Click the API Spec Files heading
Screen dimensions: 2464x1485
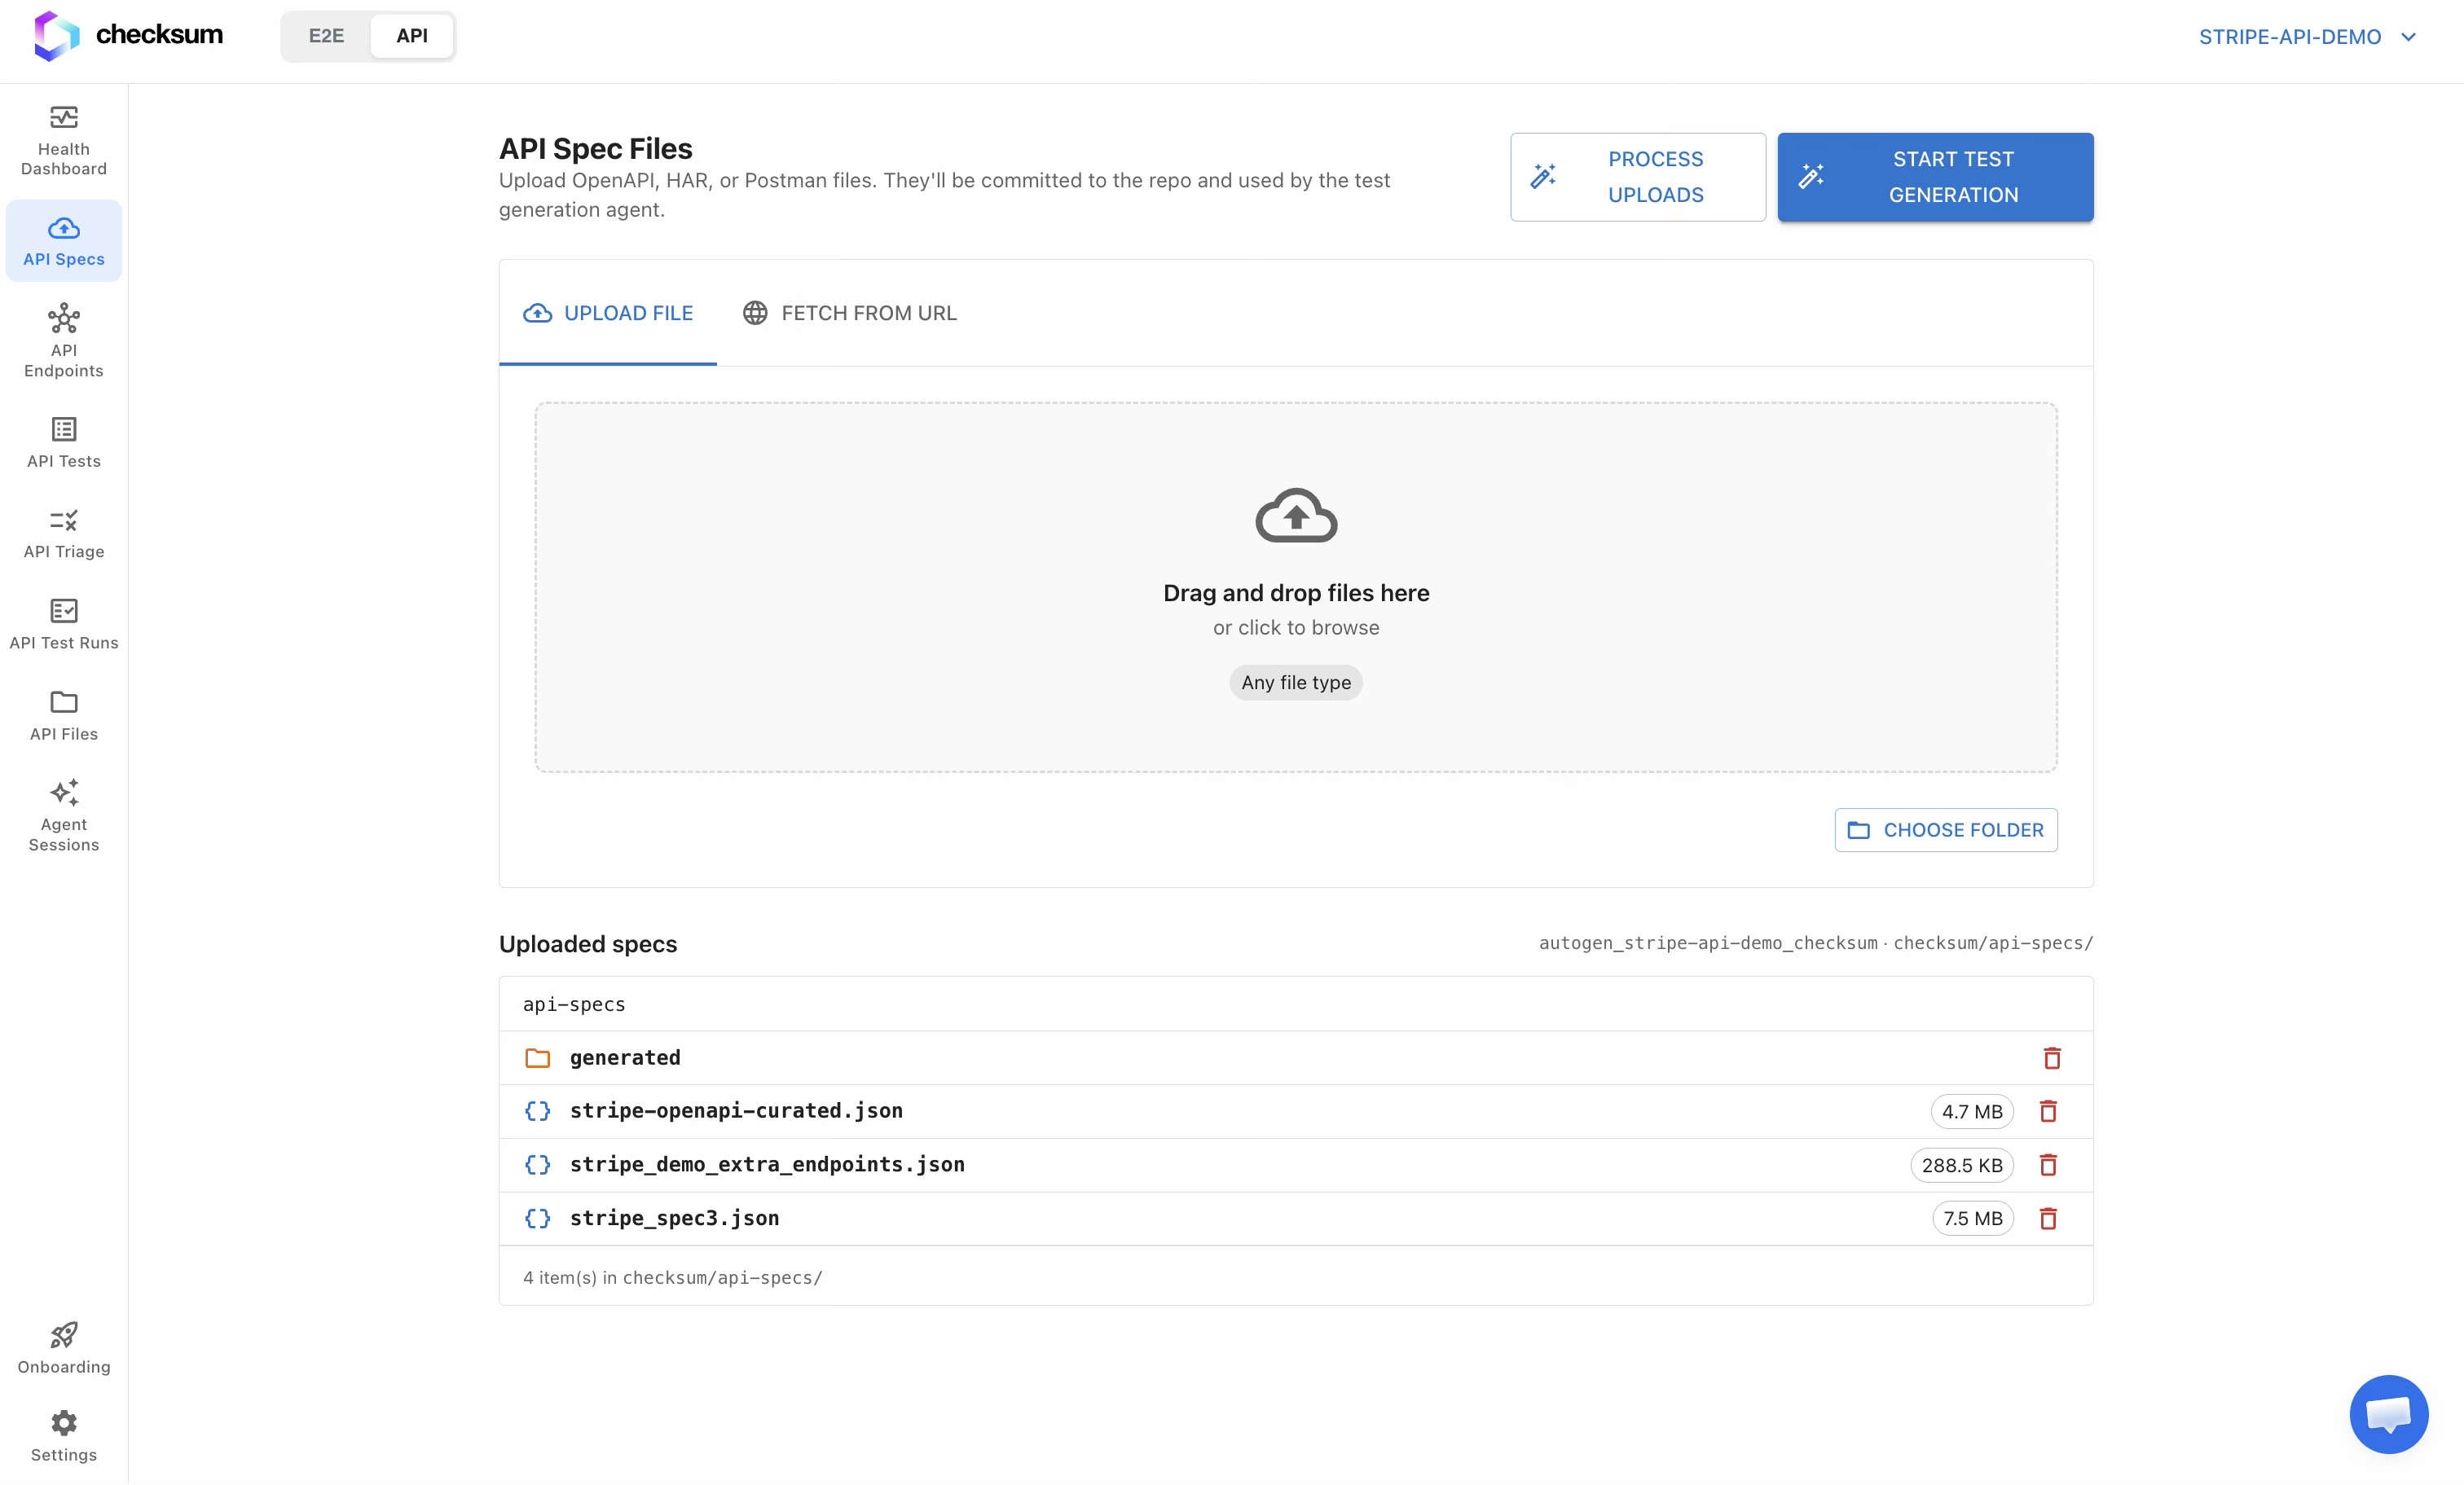pyautogui.click(x=596, y=148)
